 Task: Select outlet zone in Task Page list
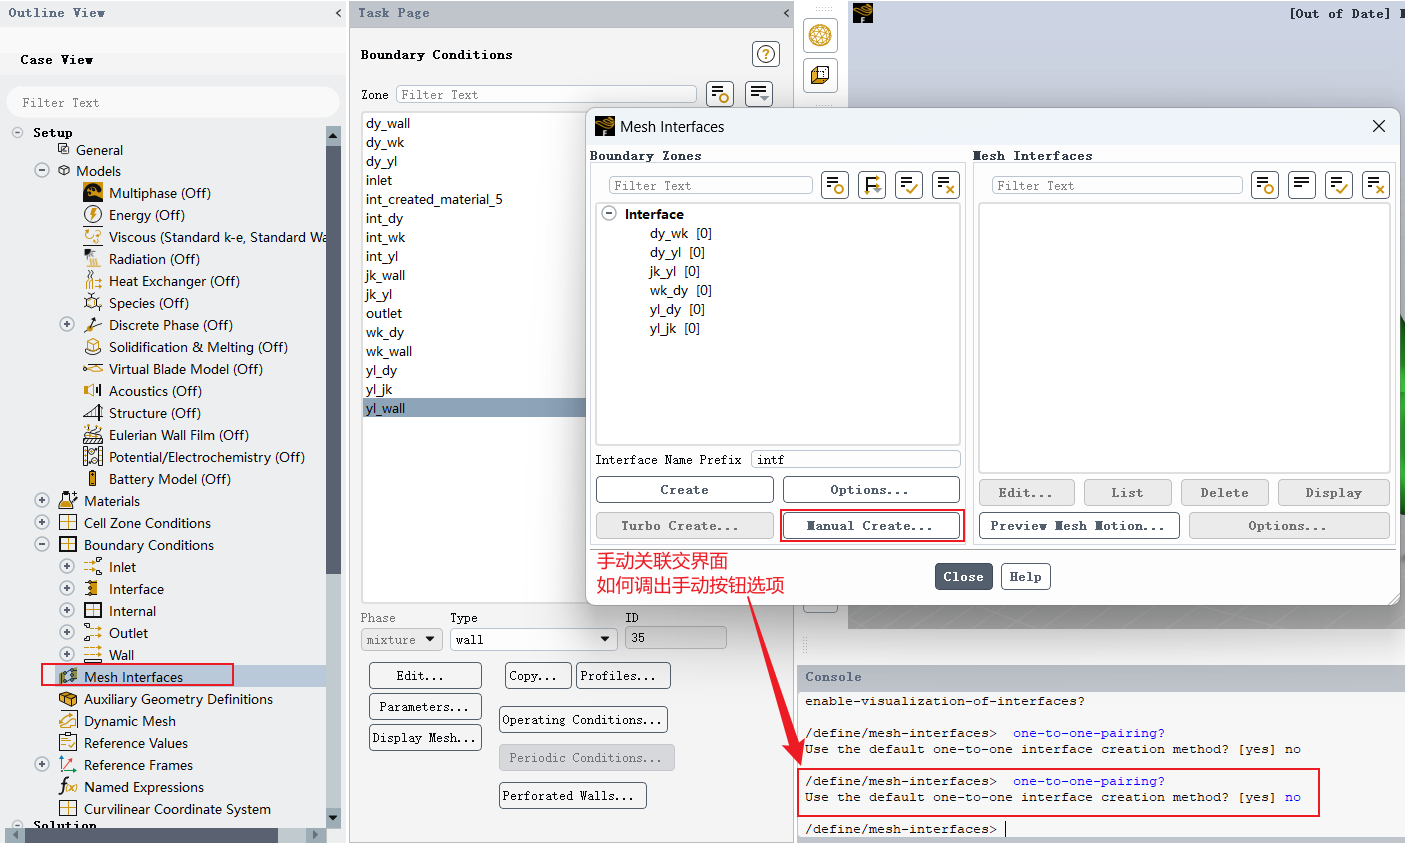(x=384, y=313)
